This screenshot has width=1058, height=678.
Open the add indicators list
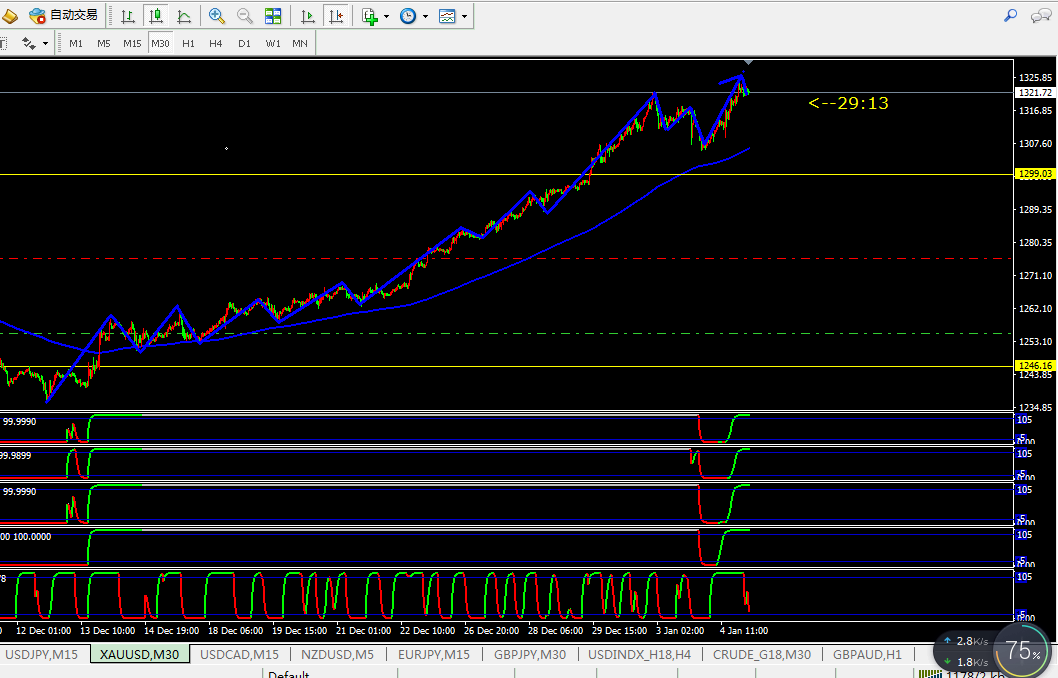click(x=370, y=16)
